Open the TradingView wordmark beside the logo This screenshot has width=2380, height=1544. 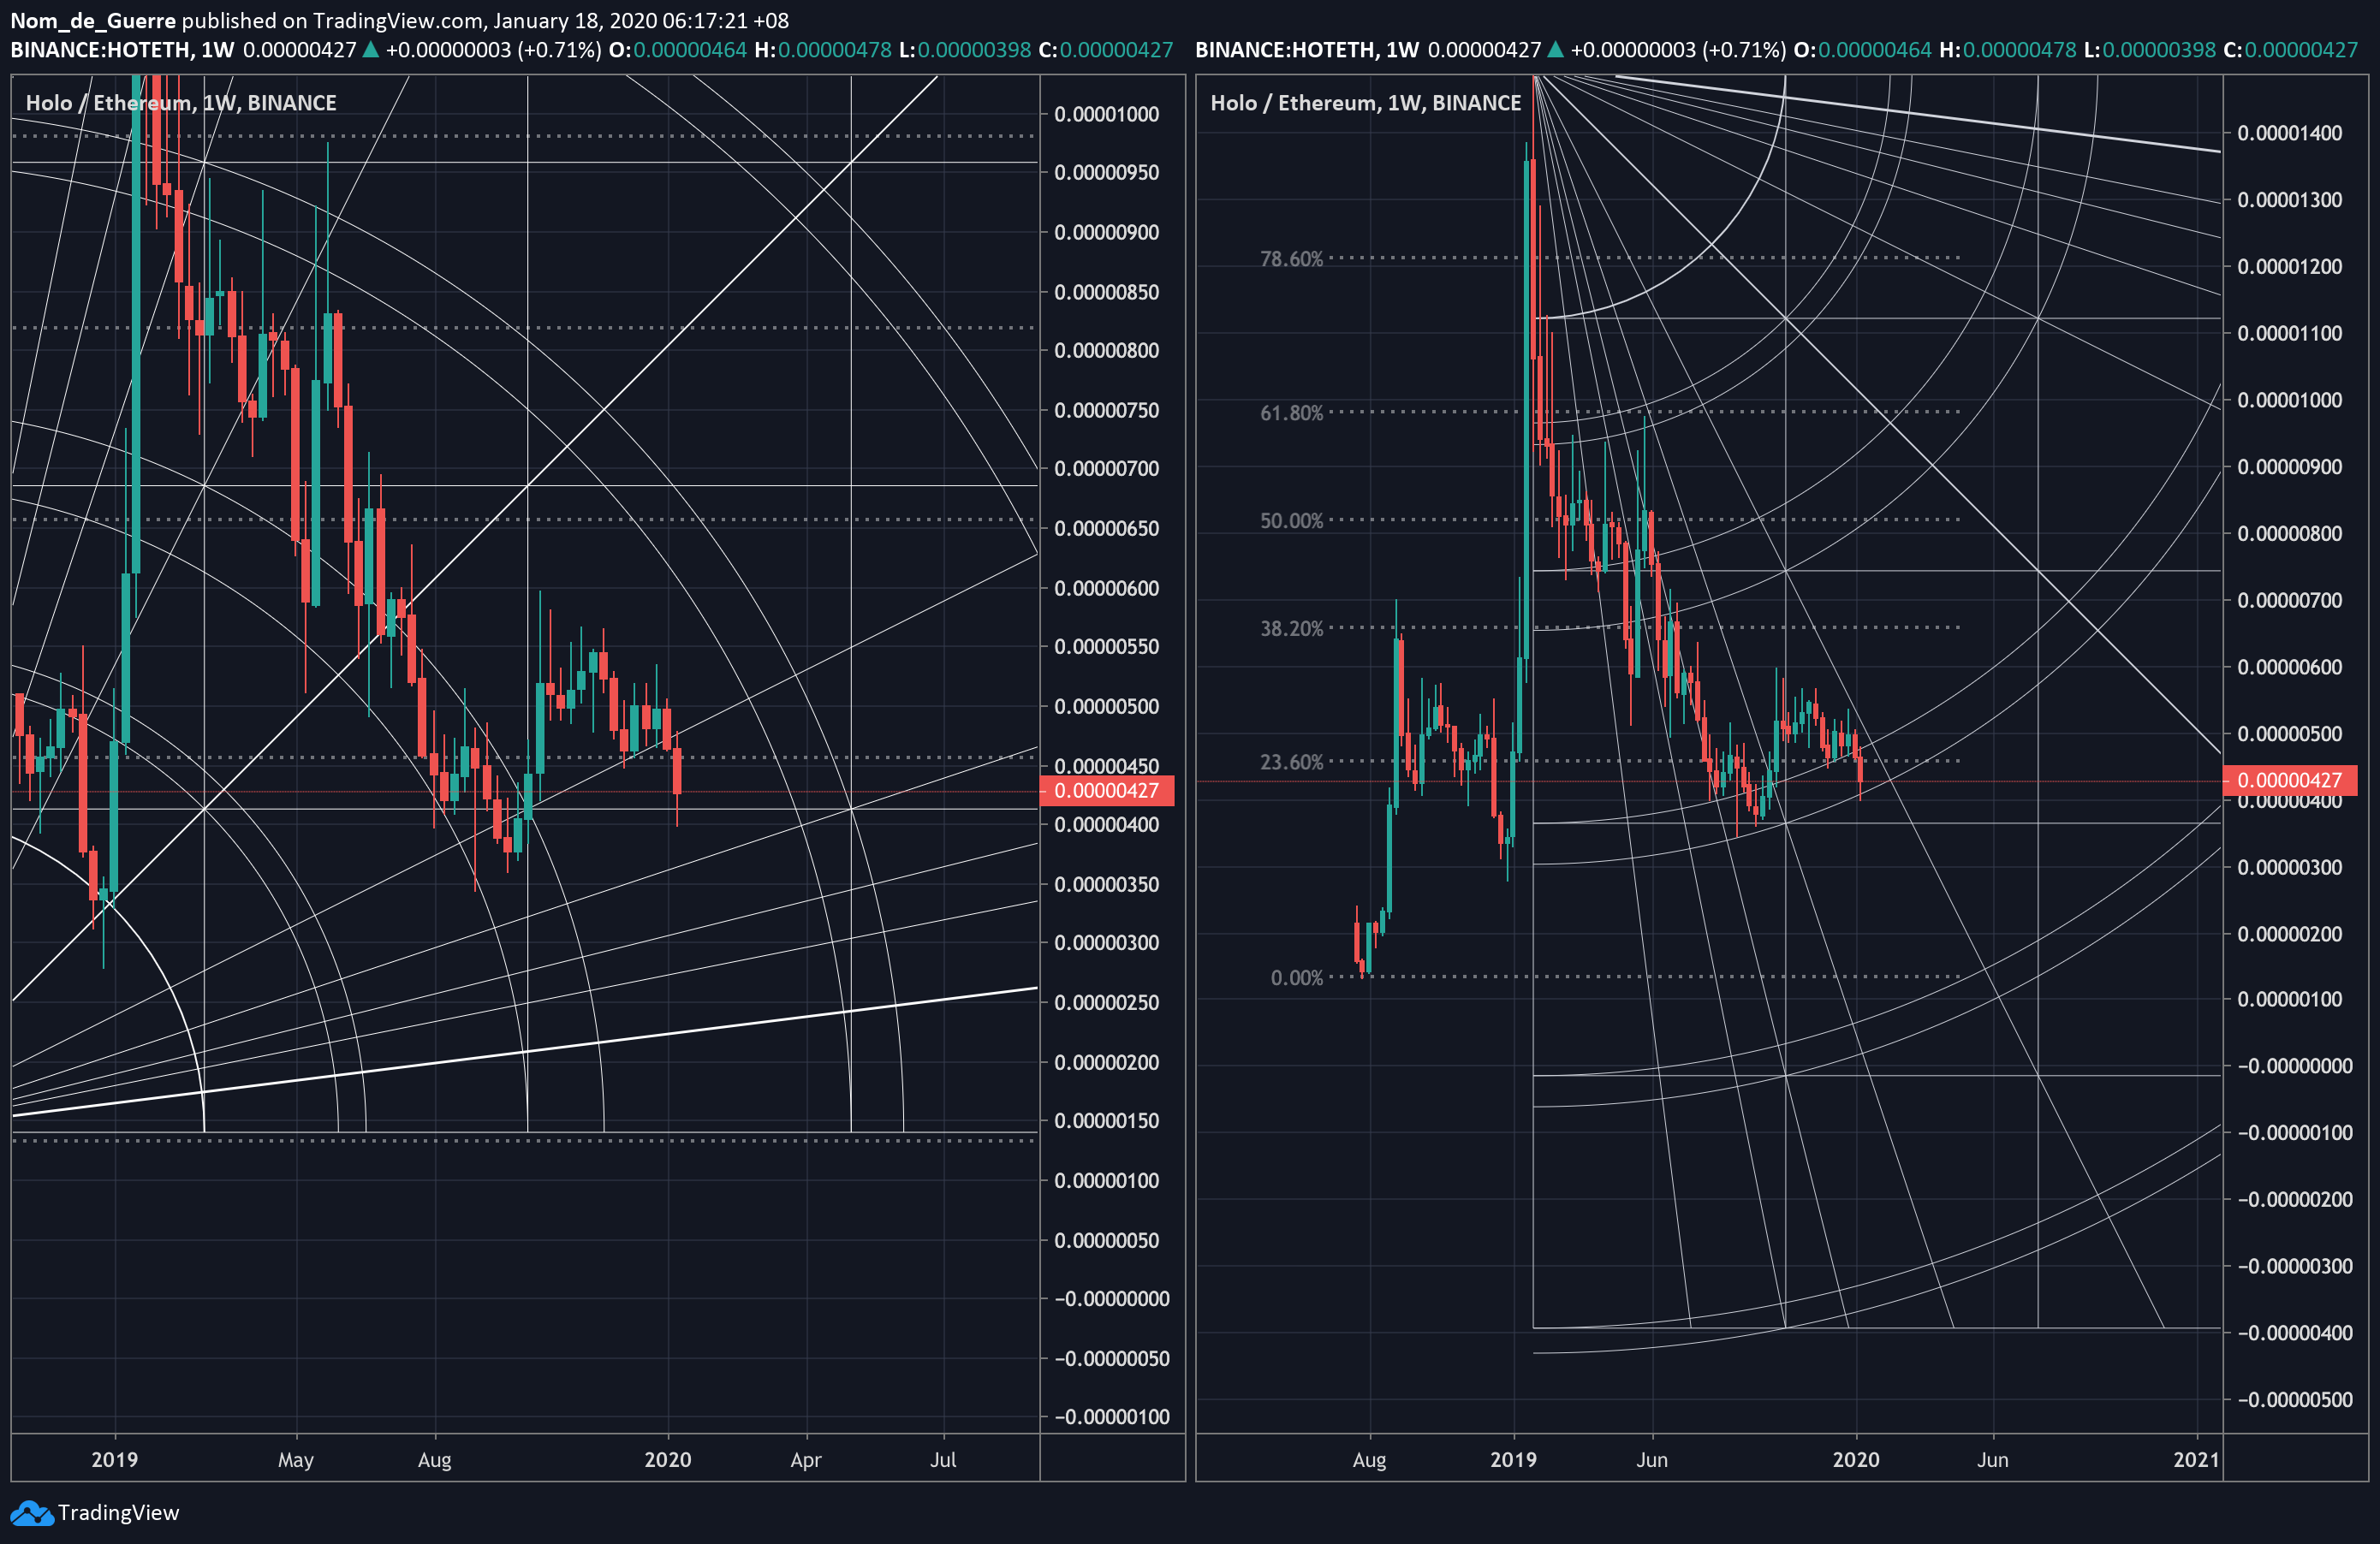pyautogui.click(x=118, y=1512)
